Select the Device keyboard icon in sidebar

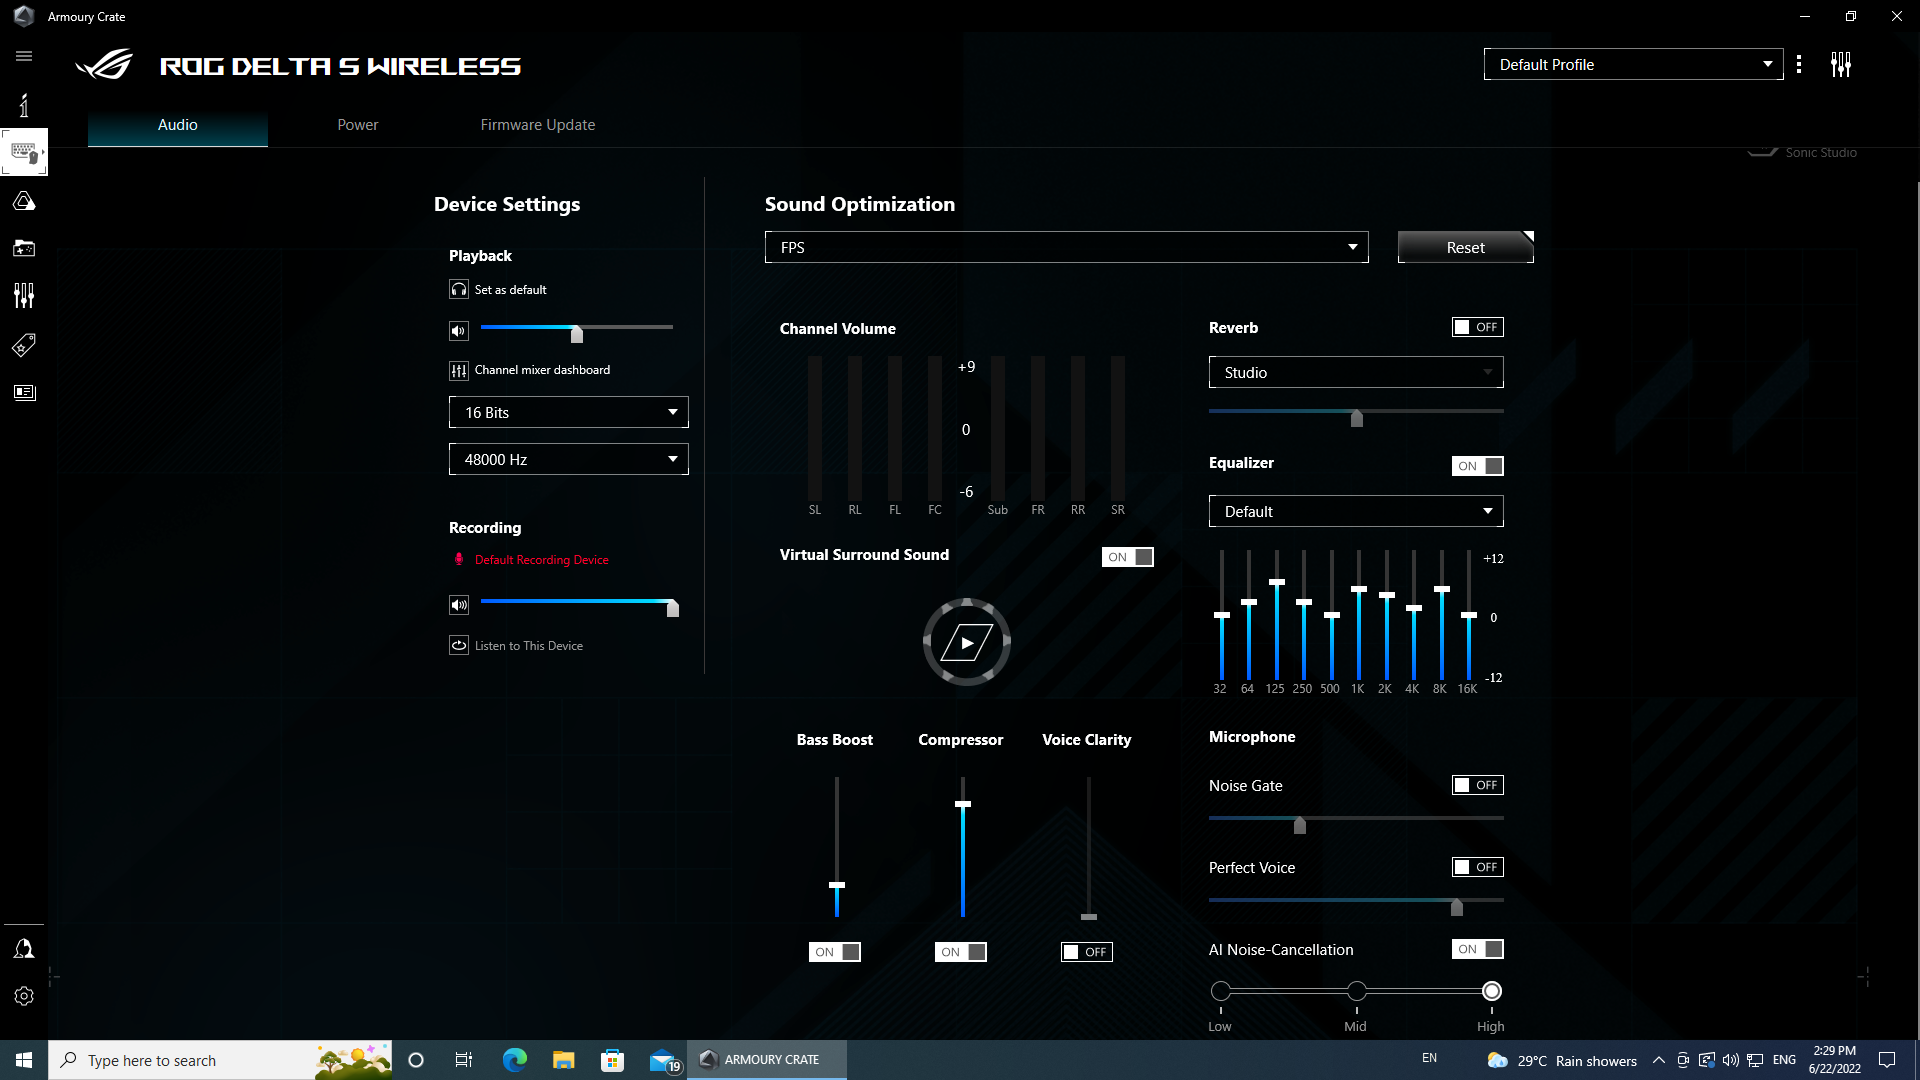(x=24, y=152)
